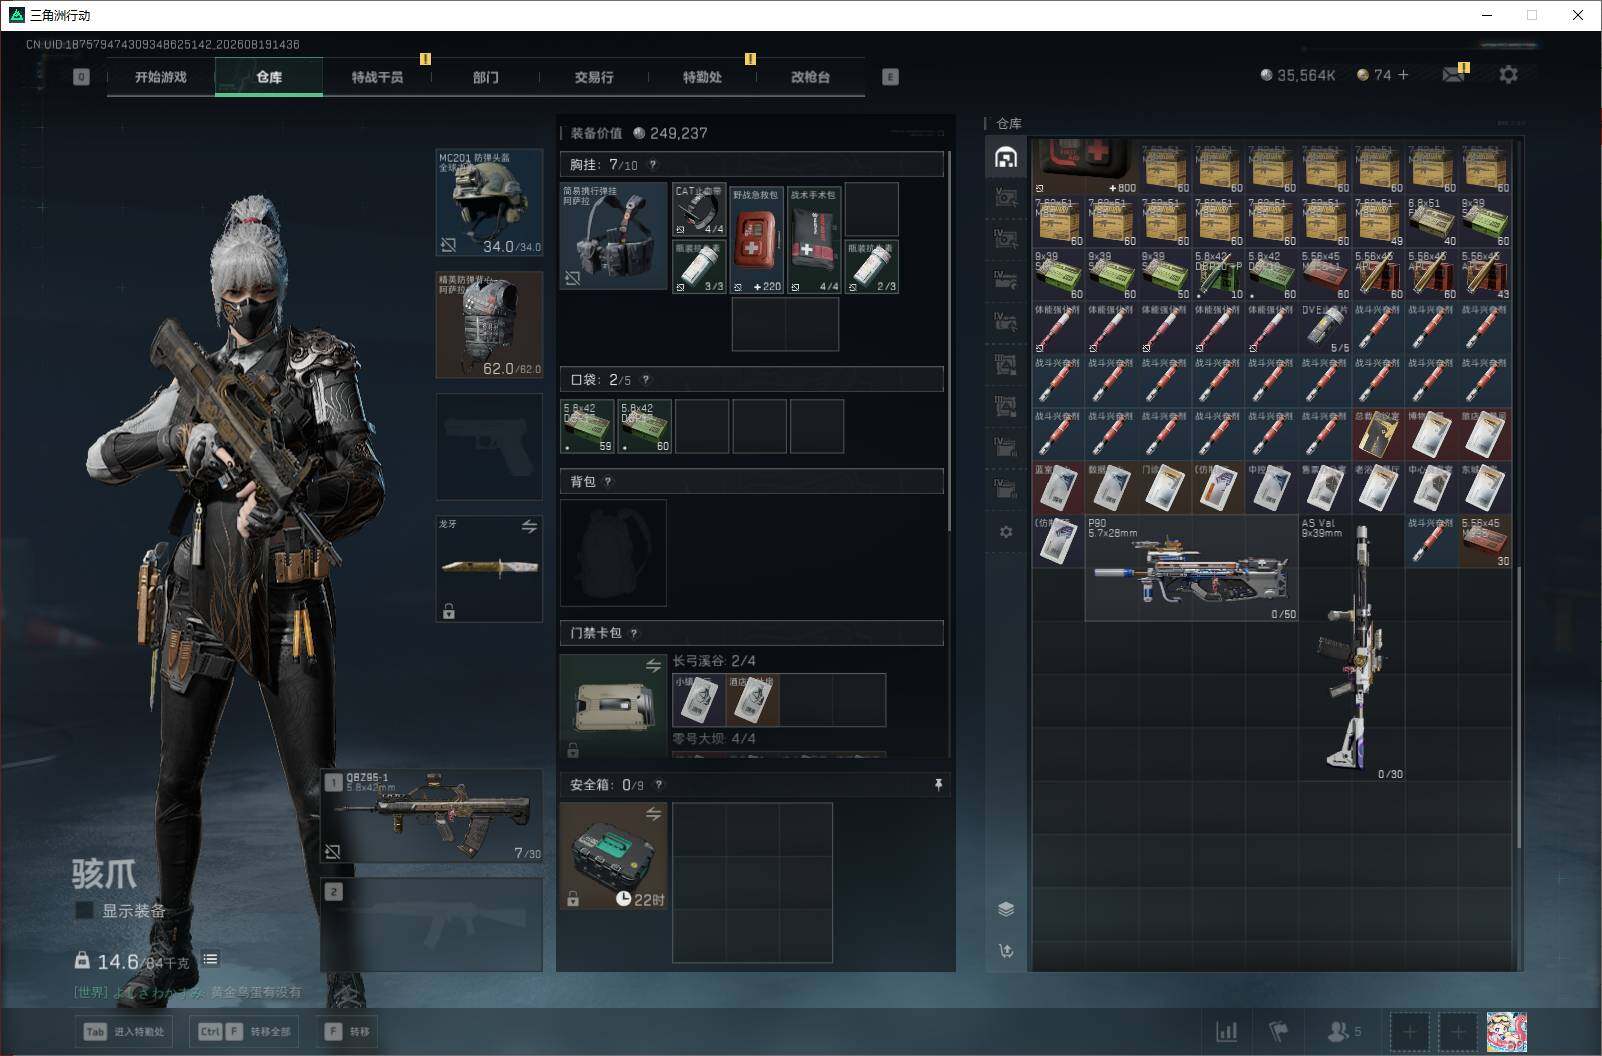Open the mail inbox icon
The height and width of the screenshot is (1056, 1602).
(1454, 74)
